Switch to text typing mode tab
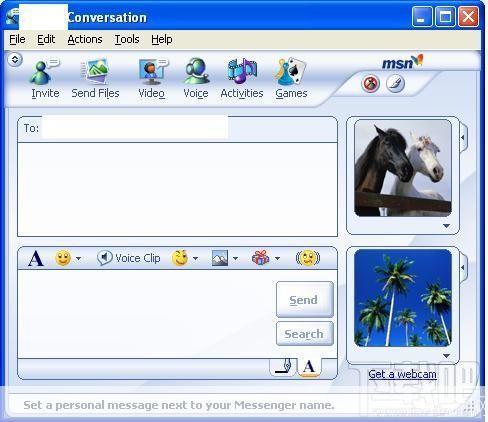 coord(309,367)
